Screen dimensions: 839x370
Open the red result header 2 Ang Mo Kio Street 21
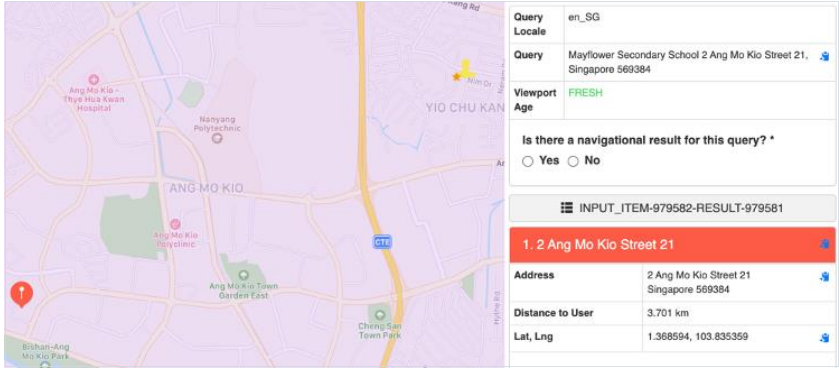coord(672,245)
